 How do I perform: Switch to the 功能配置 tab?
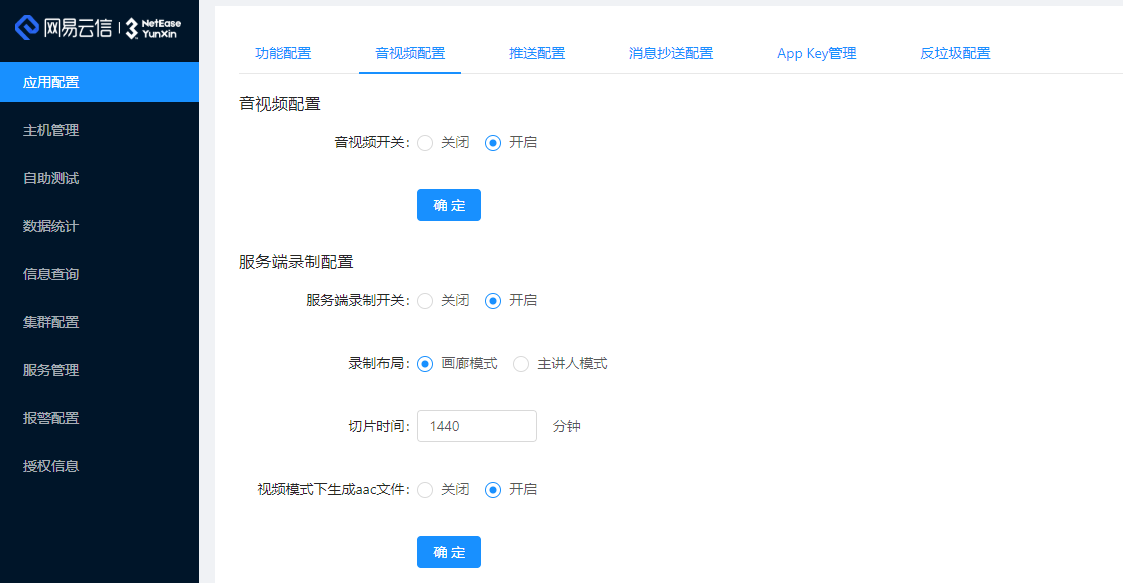coord(283,53)
